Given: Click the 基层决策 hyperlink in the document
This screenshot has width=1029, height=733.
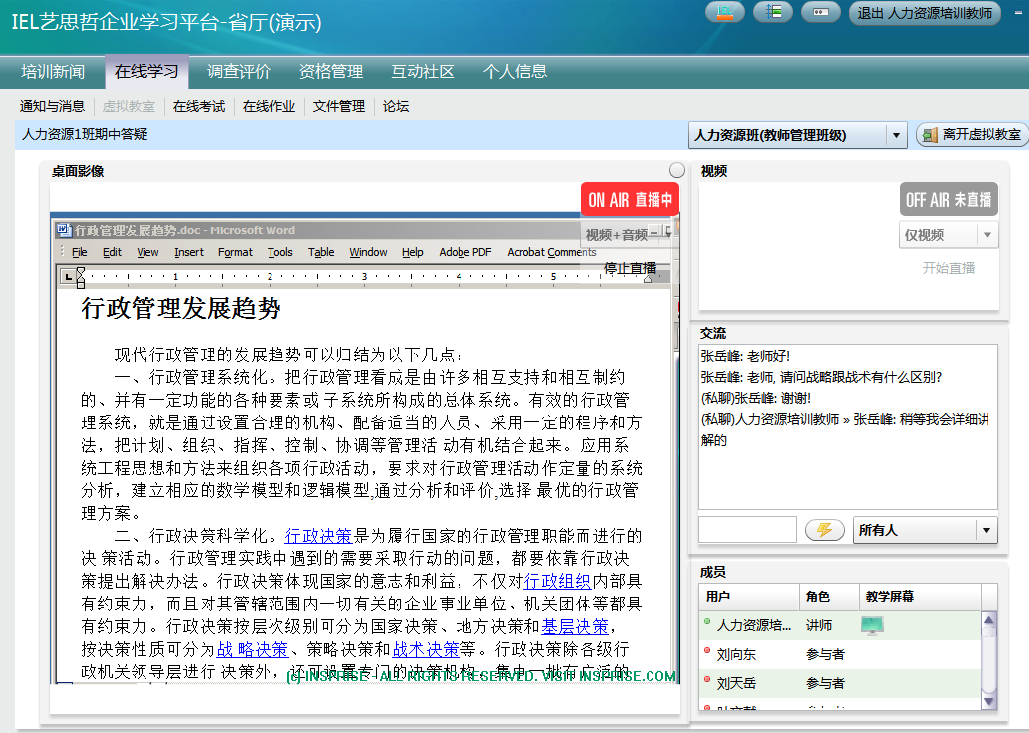Looking at the screenshot, I should pos(575,627).
